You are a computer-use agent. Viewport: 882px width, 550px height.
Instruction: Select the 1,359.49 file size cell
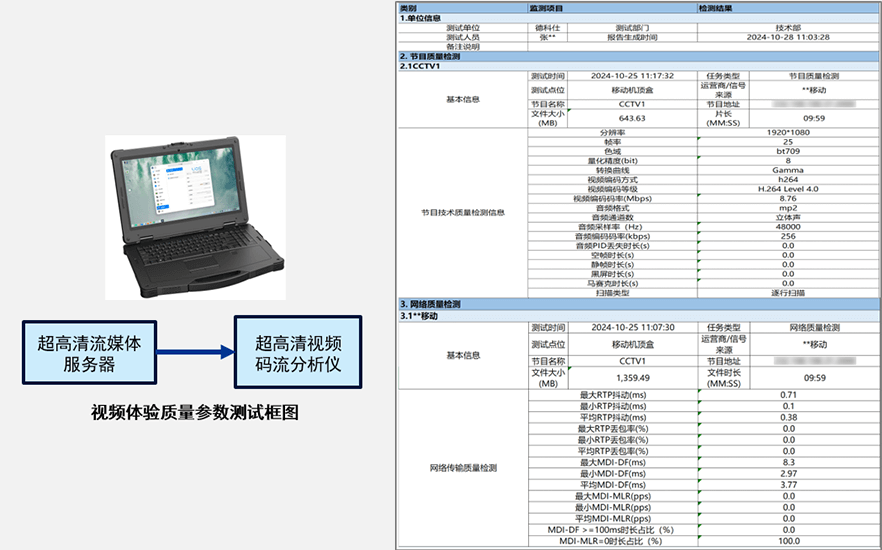(632, 378)
